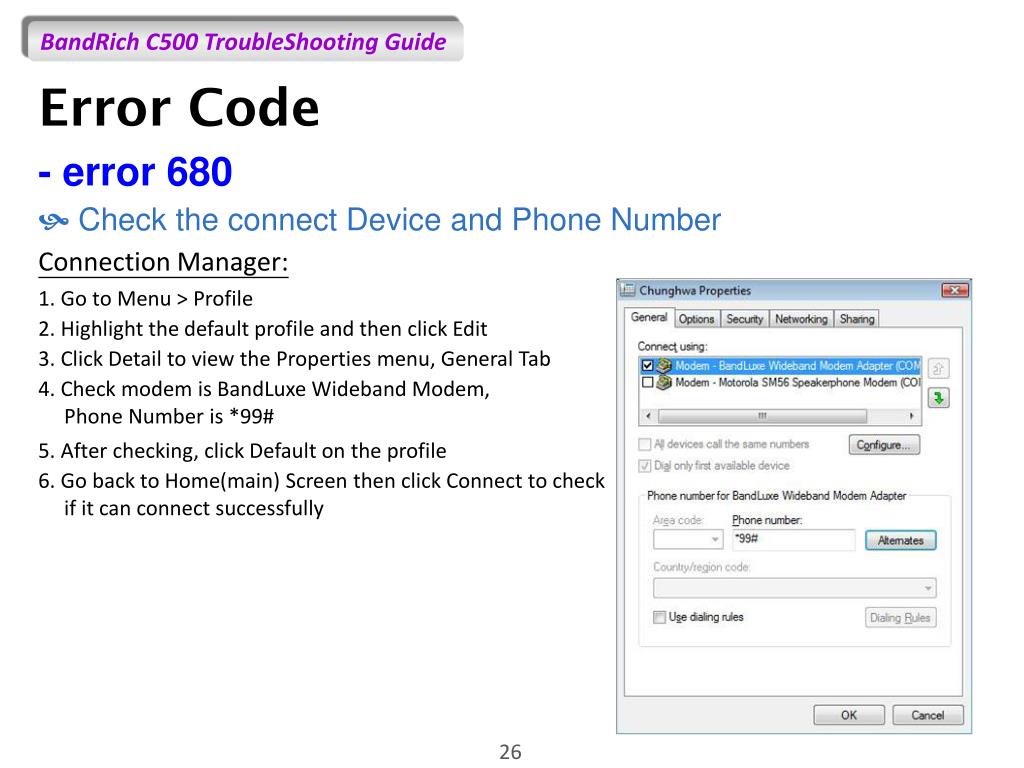Toggle All devices call the same numbers
Image resolution: width=1024 pixels, height=768 pixels.
tap(645, 445)
